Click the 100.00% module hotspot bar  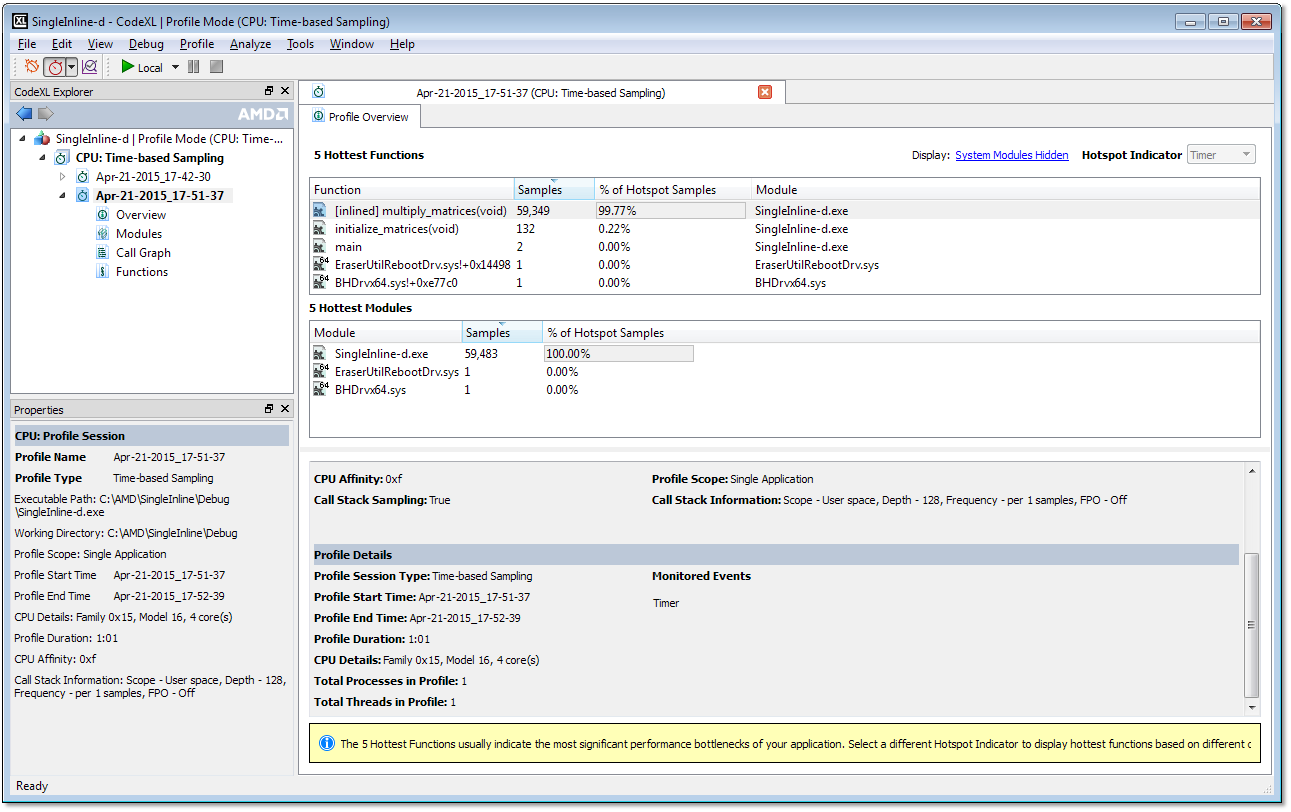click(x=618, y=354)
